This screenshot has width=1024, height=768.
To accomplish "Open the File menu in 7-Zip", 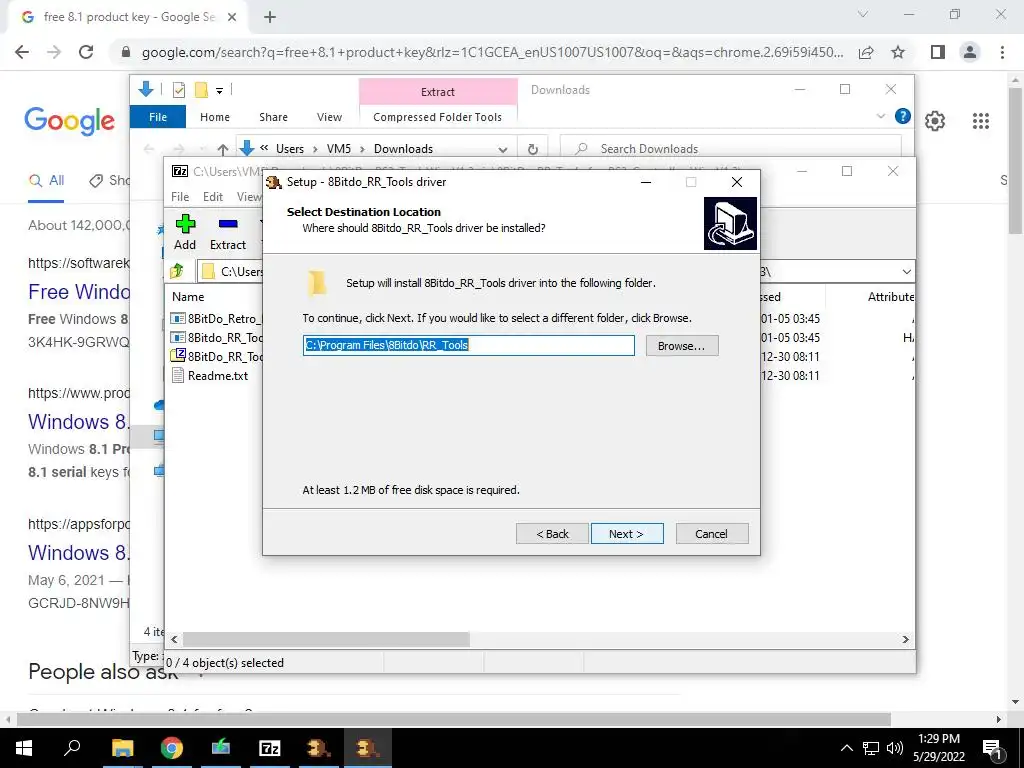I will 180,197.
